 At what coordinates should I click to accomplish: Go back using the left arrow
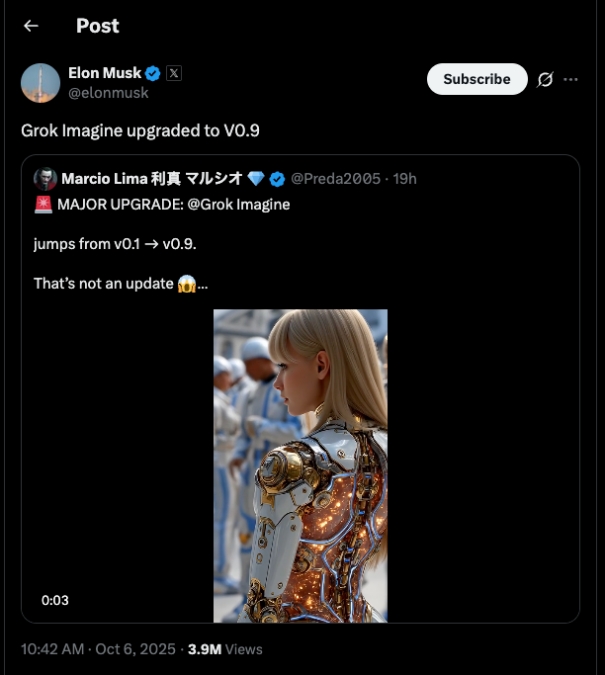click(31, 26)
